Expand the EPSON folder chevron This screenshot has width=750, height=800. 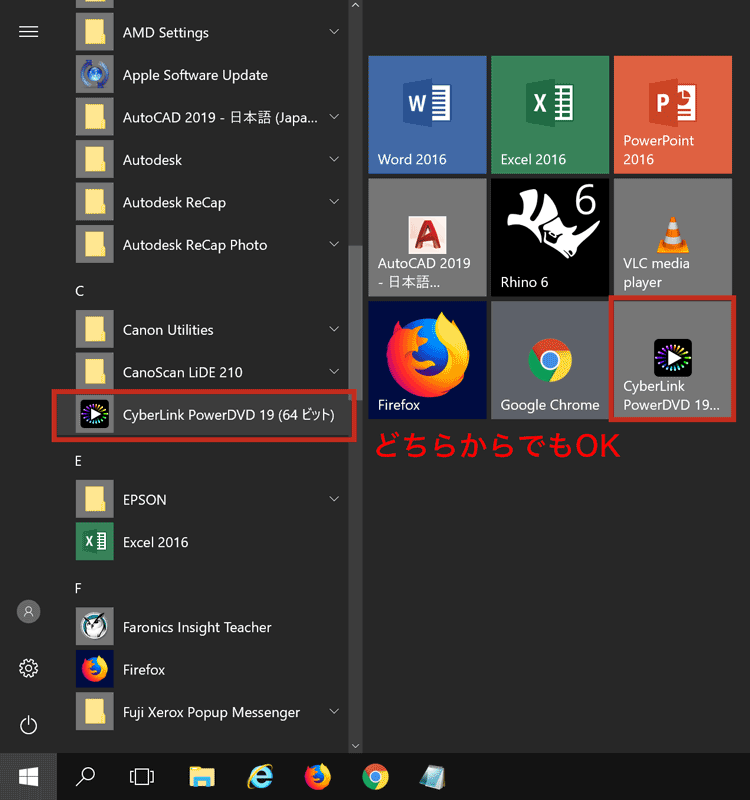334,500
